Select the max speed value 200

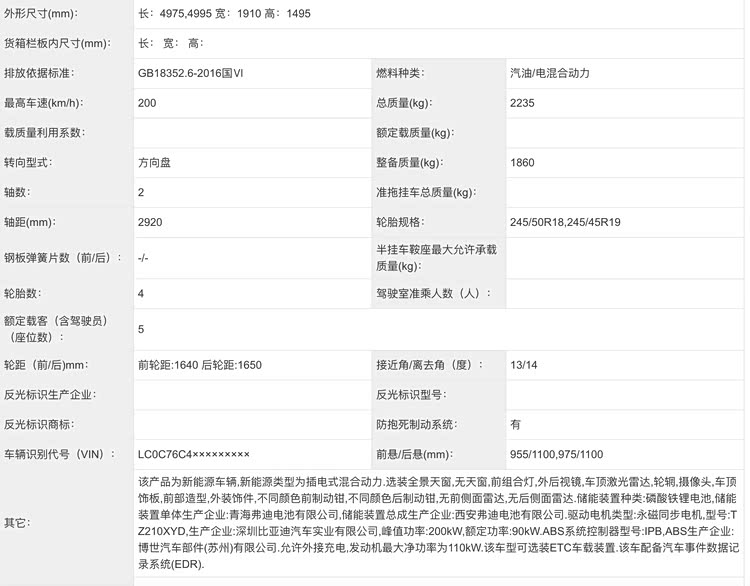coord(147,103)
